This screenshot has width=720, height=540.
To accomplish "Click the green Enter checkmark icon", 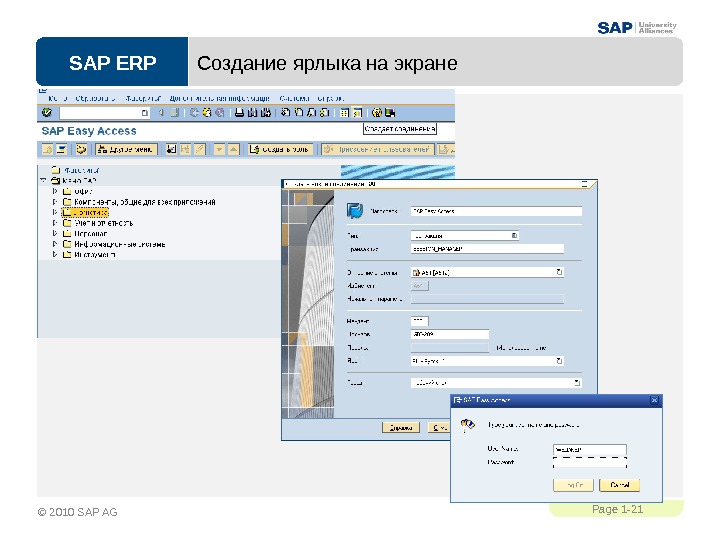I will coord(46,112).
